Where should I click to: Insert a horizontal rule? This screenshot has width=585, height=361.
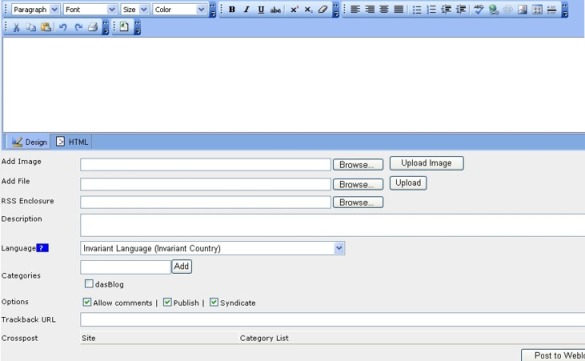click(x=551, y=9)
